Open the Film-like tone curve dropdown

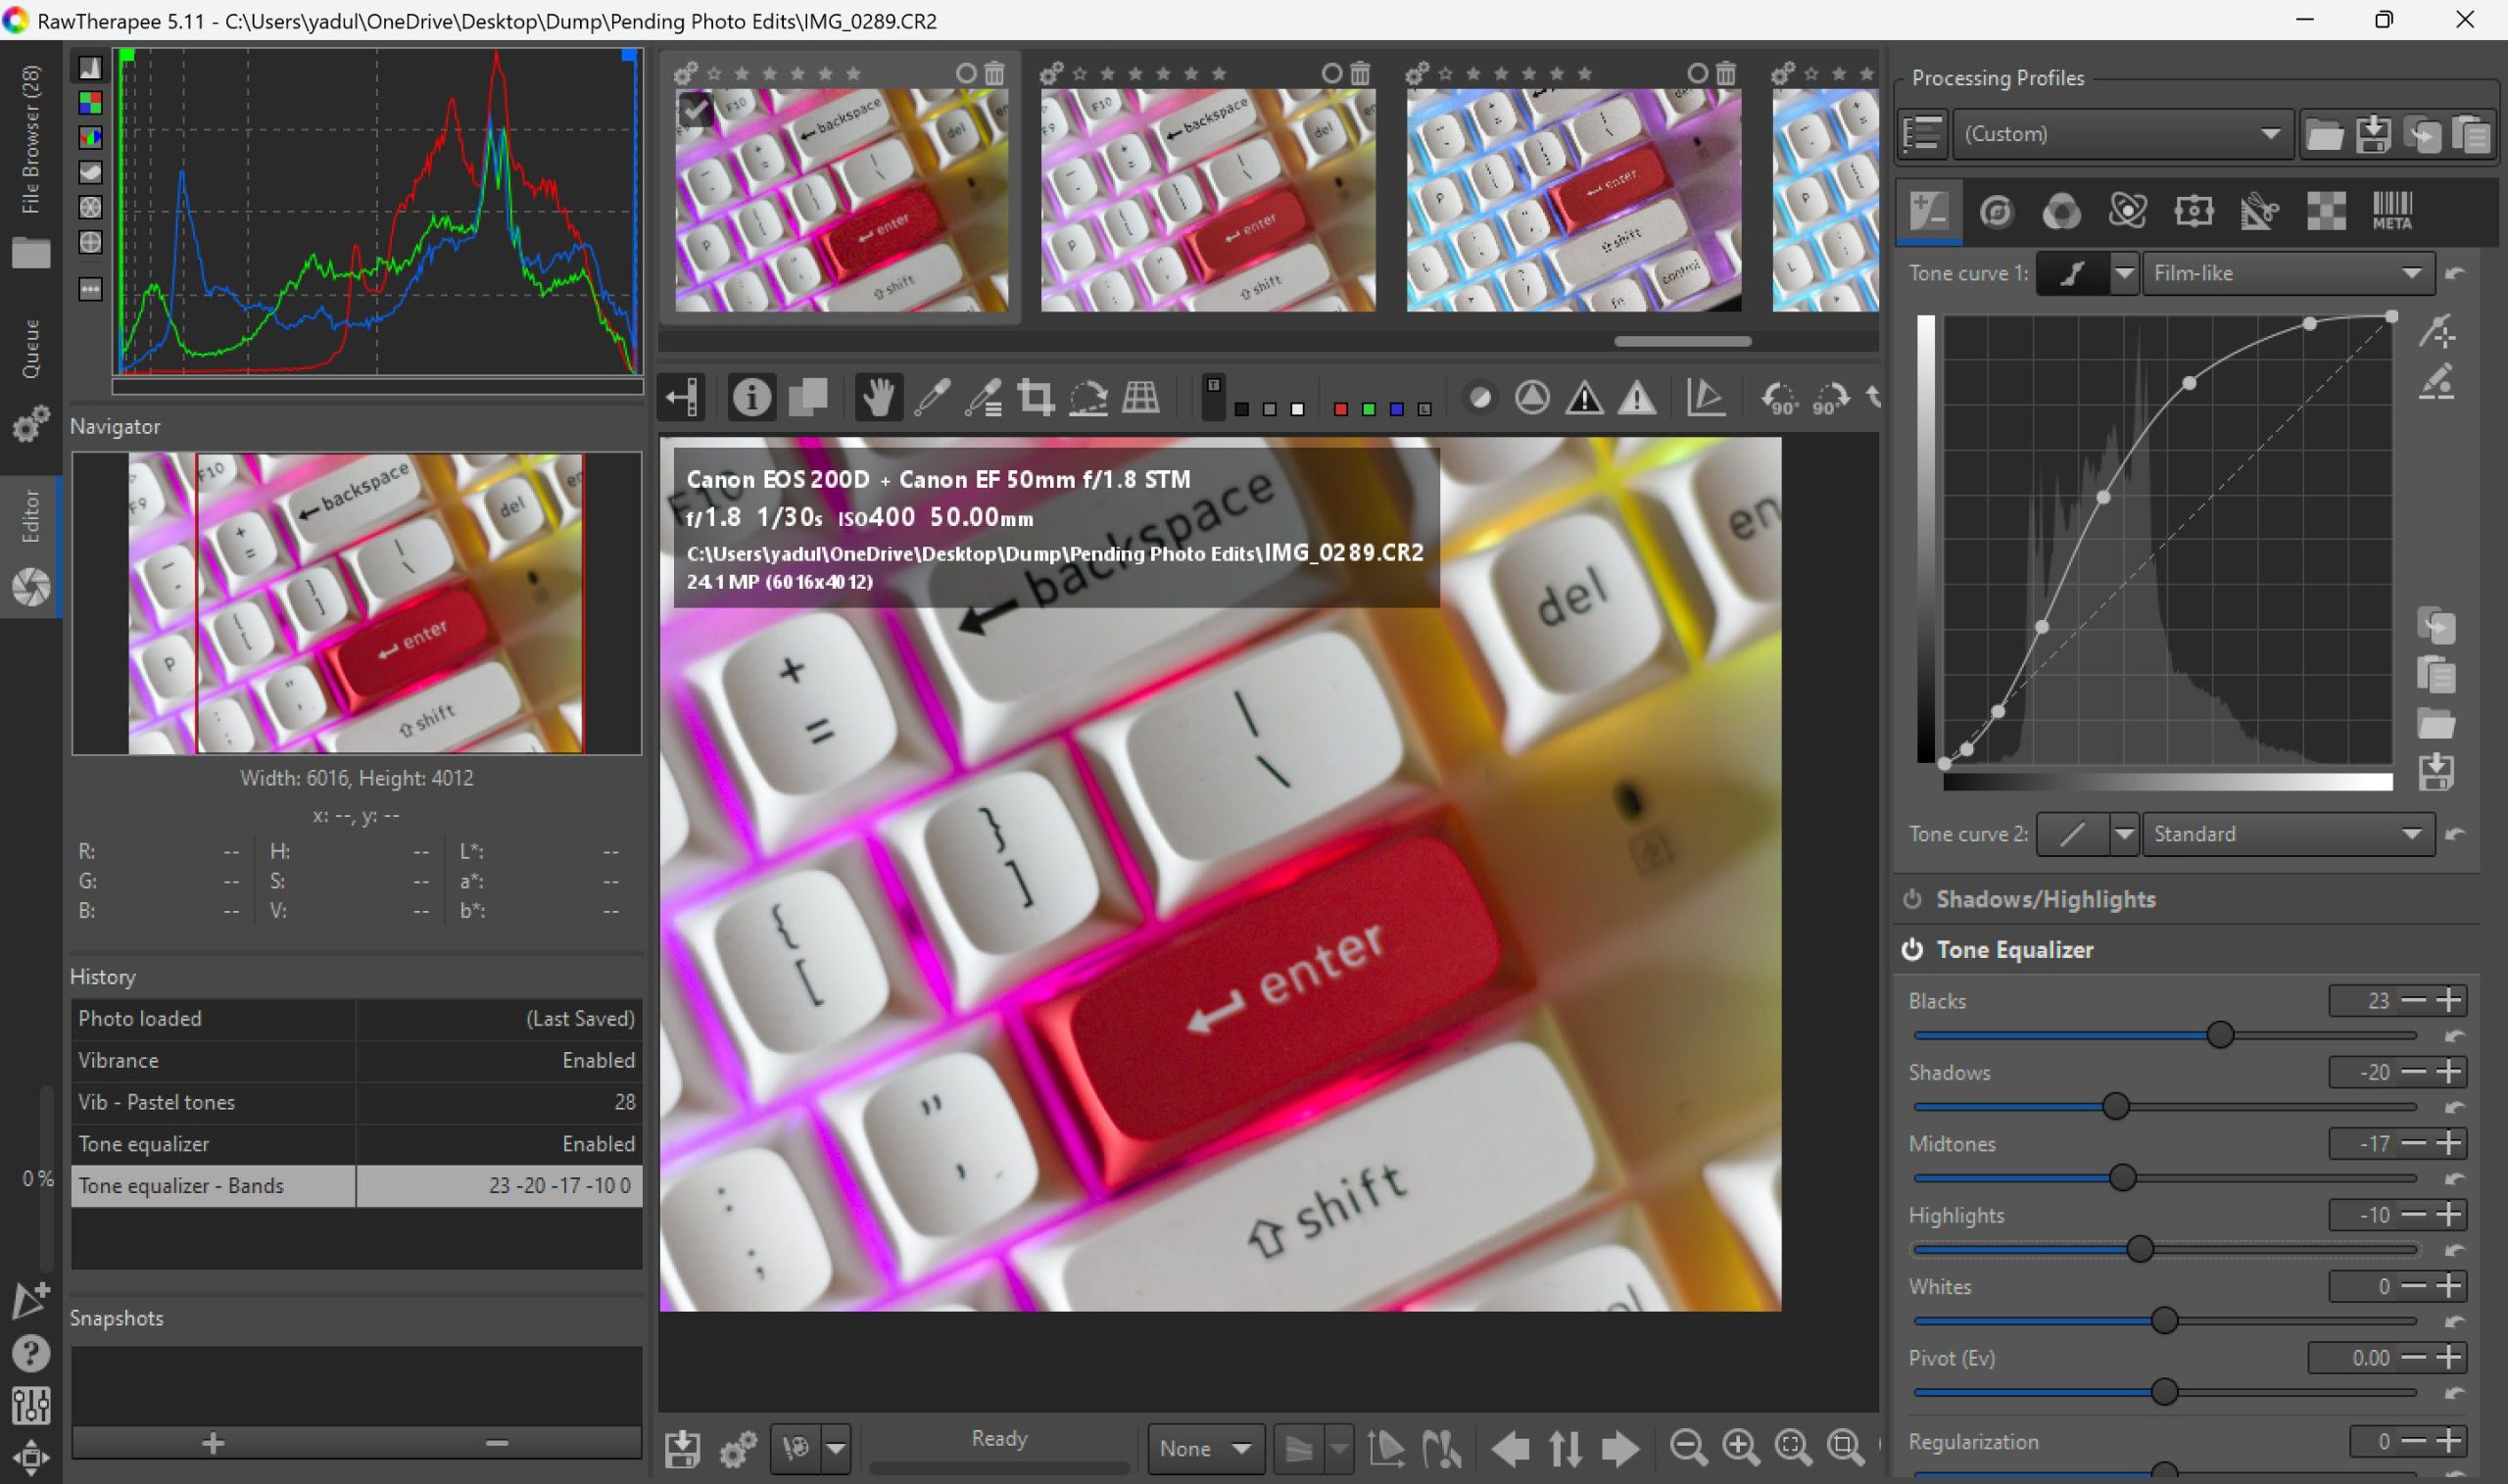pyautogui.click(x=2289, y=272)
